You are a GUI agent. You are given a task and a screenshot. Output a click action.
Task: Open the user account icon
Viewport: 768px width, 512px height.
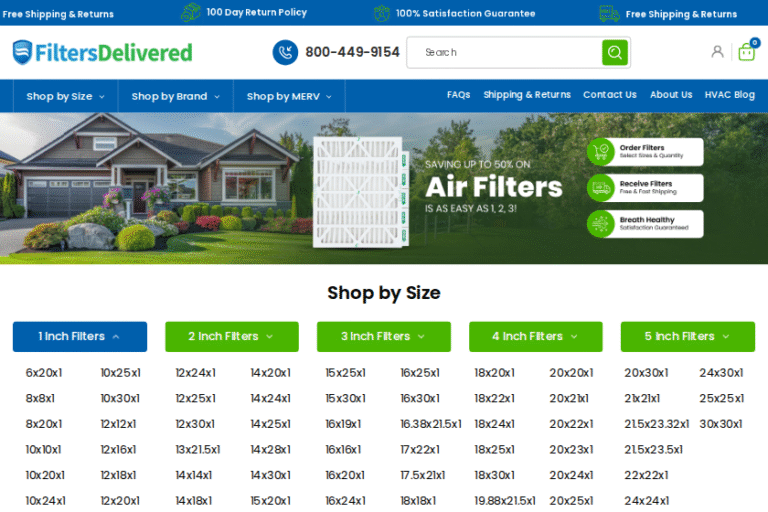pyautogui.click(x=717, y=52)
